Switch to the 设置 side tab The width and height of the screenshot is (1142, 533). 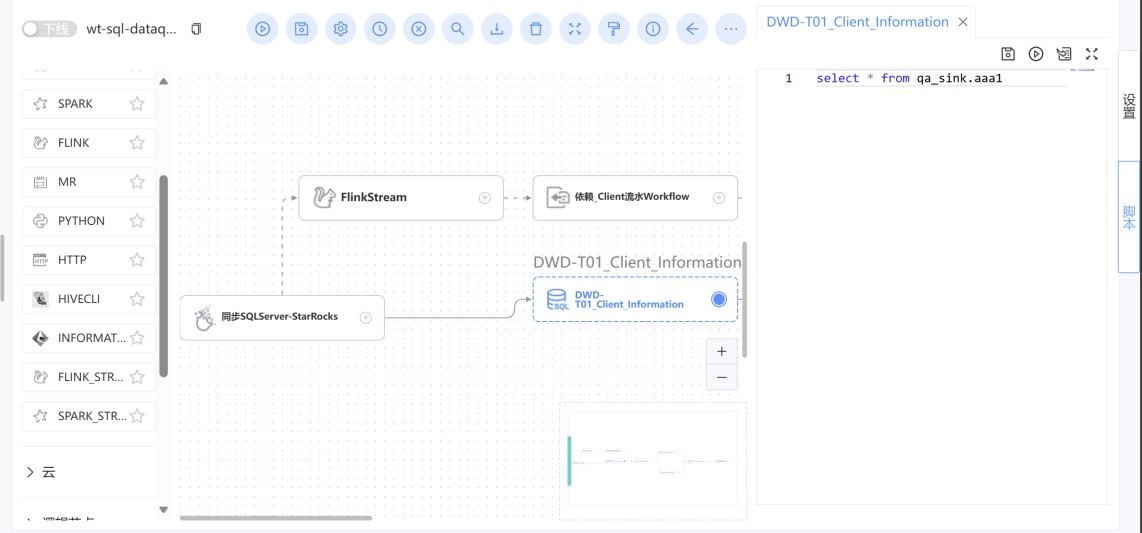click(x=1129, y=106)
